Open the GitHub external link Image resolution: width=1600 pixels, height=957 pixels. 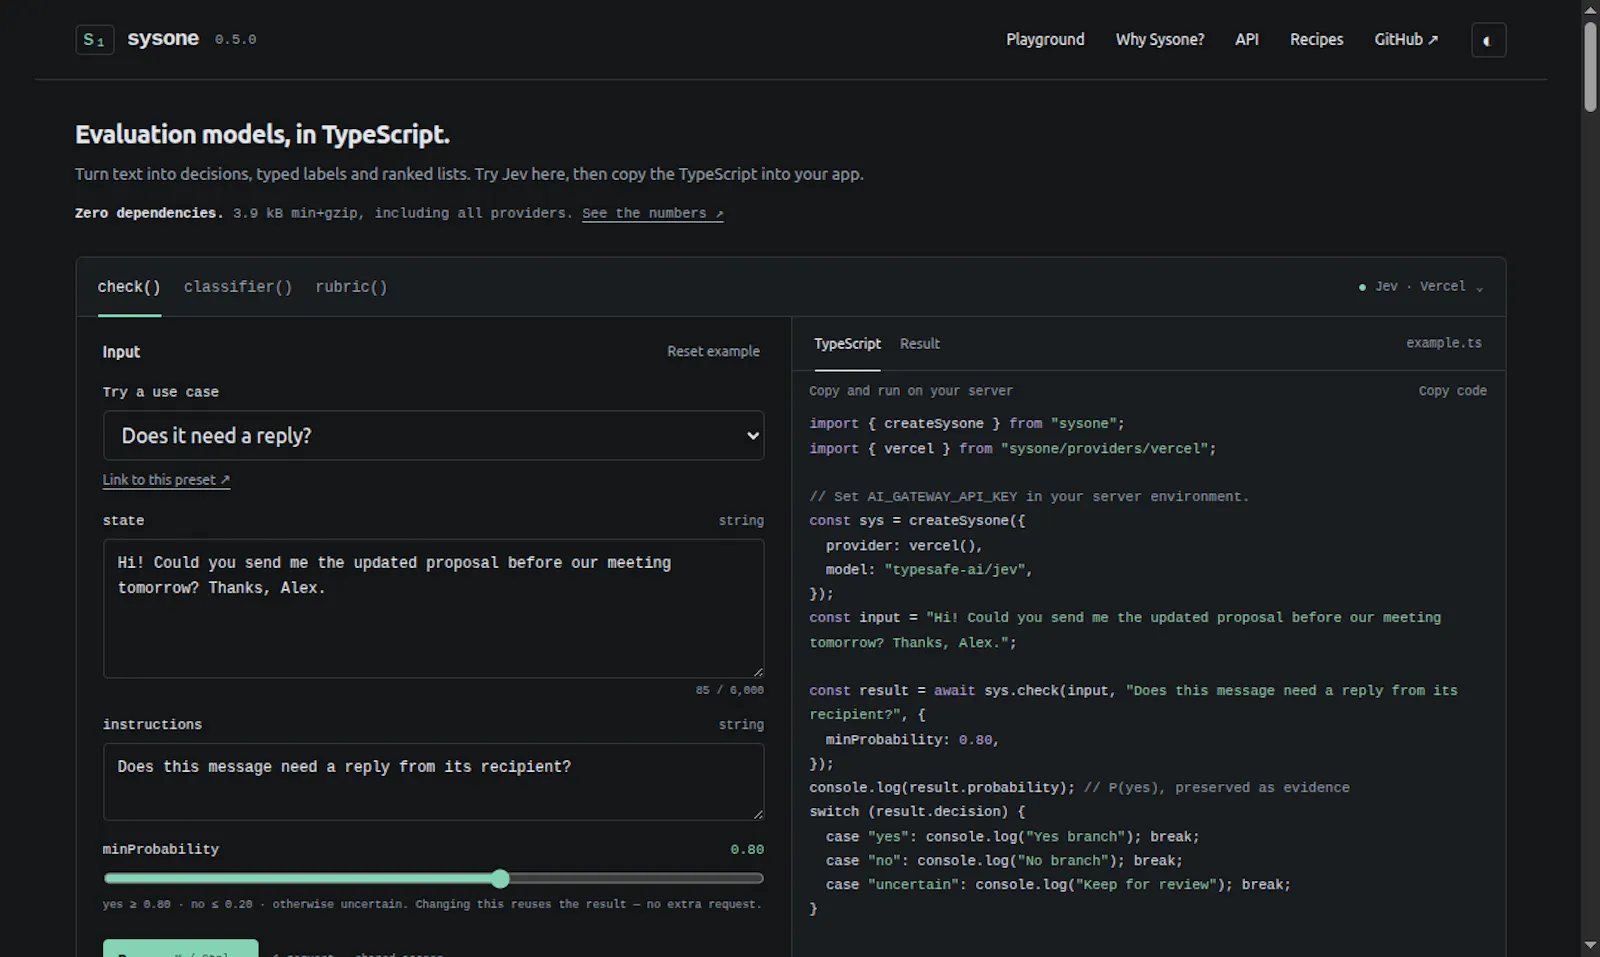pos(1406,39)
